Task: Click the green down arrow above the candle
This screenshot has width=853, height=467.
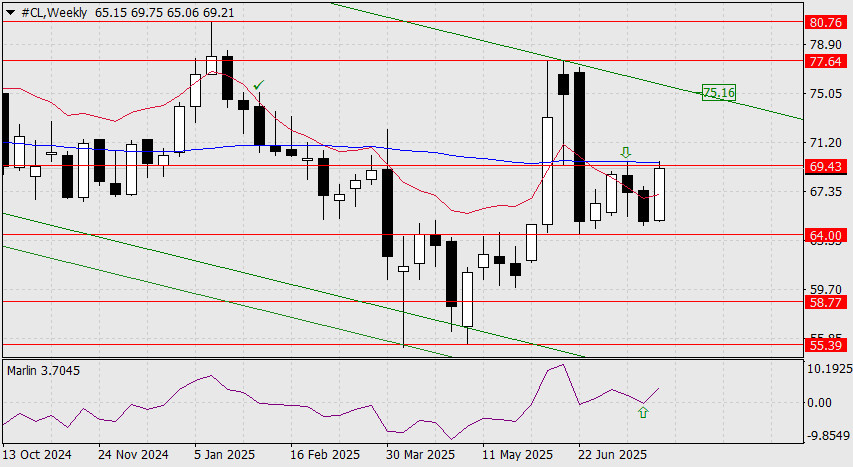Action: coord(626,152)
